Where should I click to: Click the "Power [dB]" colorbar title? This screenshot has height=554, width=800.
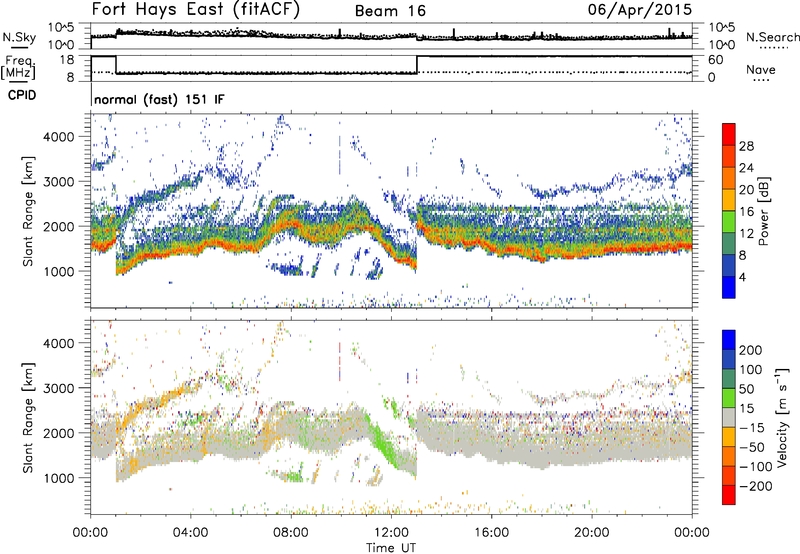(x=764, y=211)
